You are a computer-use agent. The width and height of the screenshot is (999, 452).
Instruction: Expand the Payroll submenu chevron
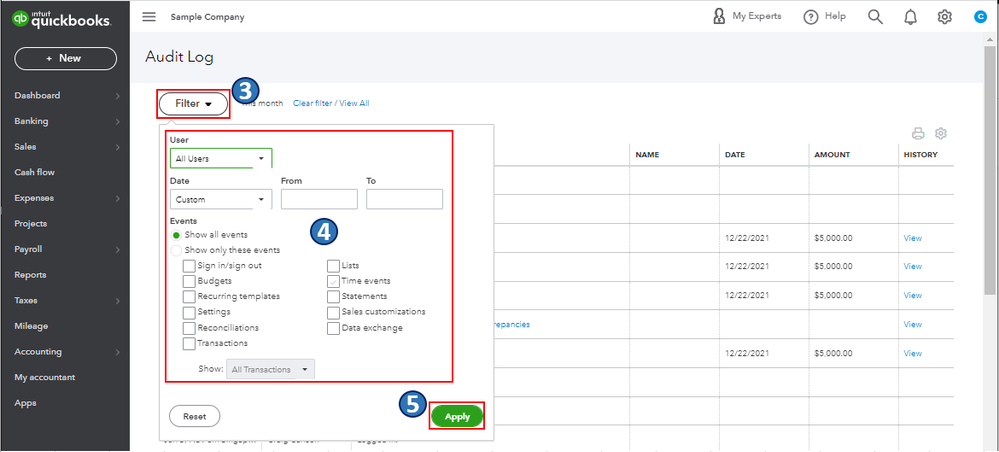coord(118,250)
